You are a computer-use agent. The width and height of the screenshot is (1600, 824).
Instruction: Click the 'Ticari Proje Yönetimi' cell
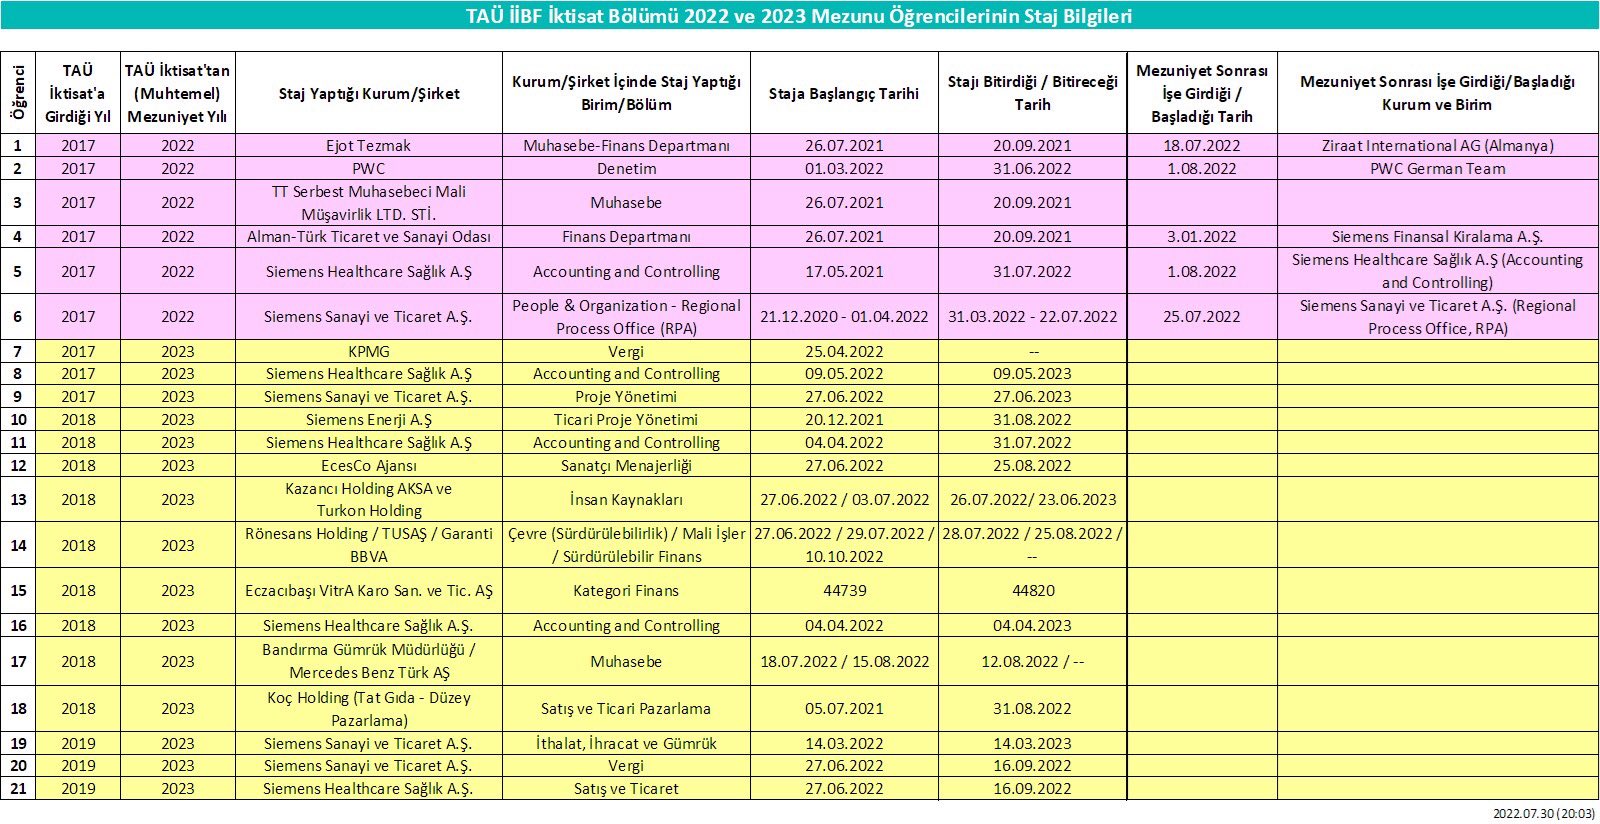(626, 419)
